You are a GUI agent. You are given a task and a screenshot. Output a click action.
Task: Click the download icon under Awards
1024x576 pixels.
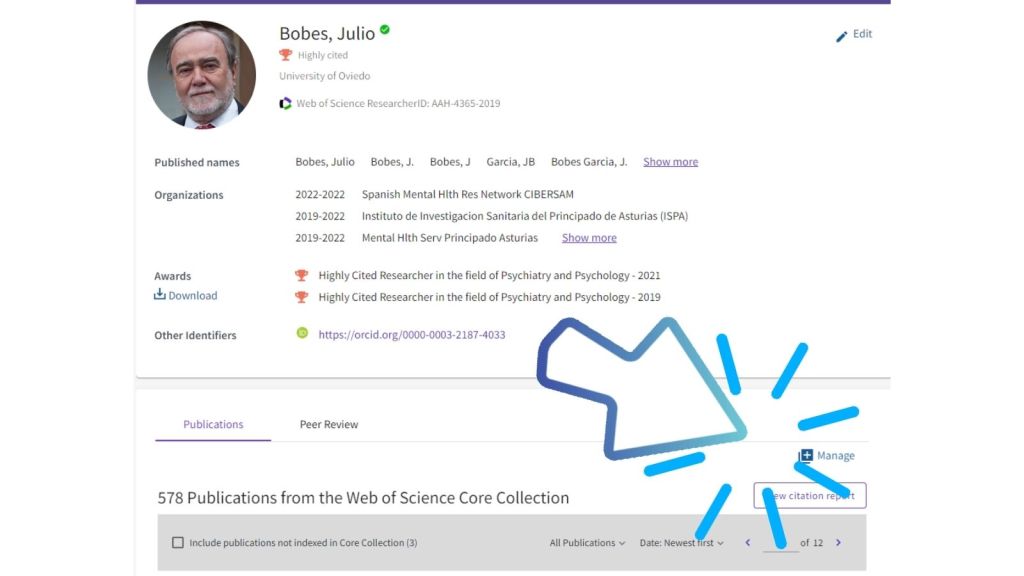click(159, 295)
